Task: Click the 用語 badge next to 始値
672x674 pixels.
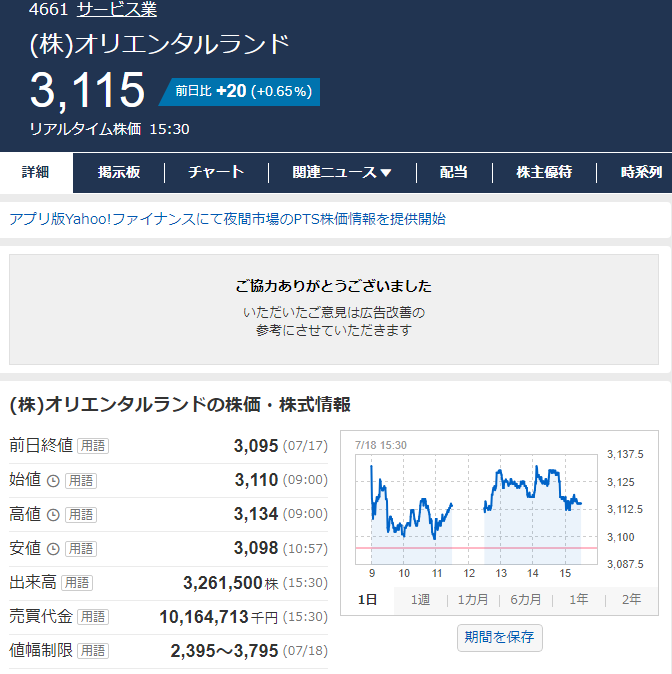Action: (81, 481)
